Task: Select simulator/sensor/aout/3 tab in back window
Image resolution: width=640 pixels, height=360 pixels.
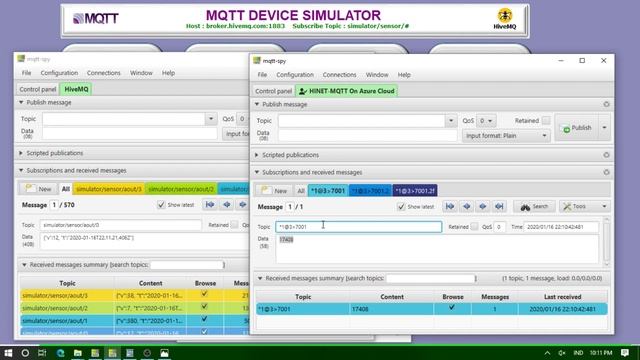Action: 109,189
